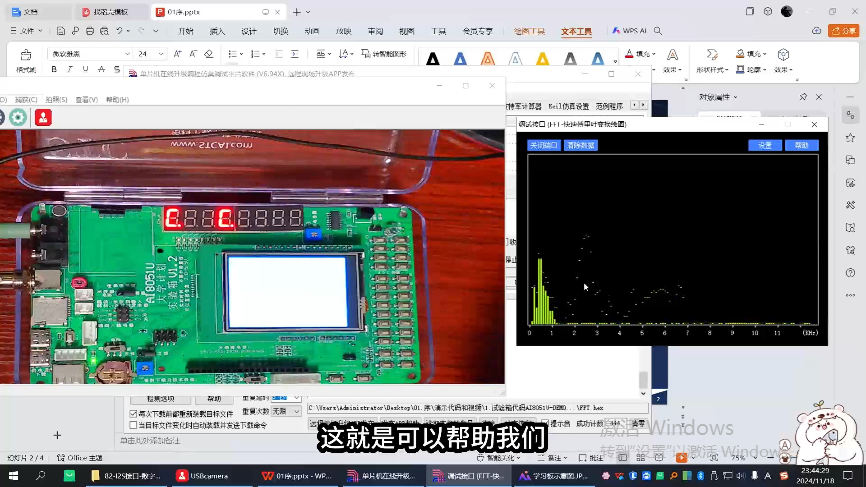Click the increase indent icon
The image size is (866, 487).
pyautogui.click(x=295, y=54)
